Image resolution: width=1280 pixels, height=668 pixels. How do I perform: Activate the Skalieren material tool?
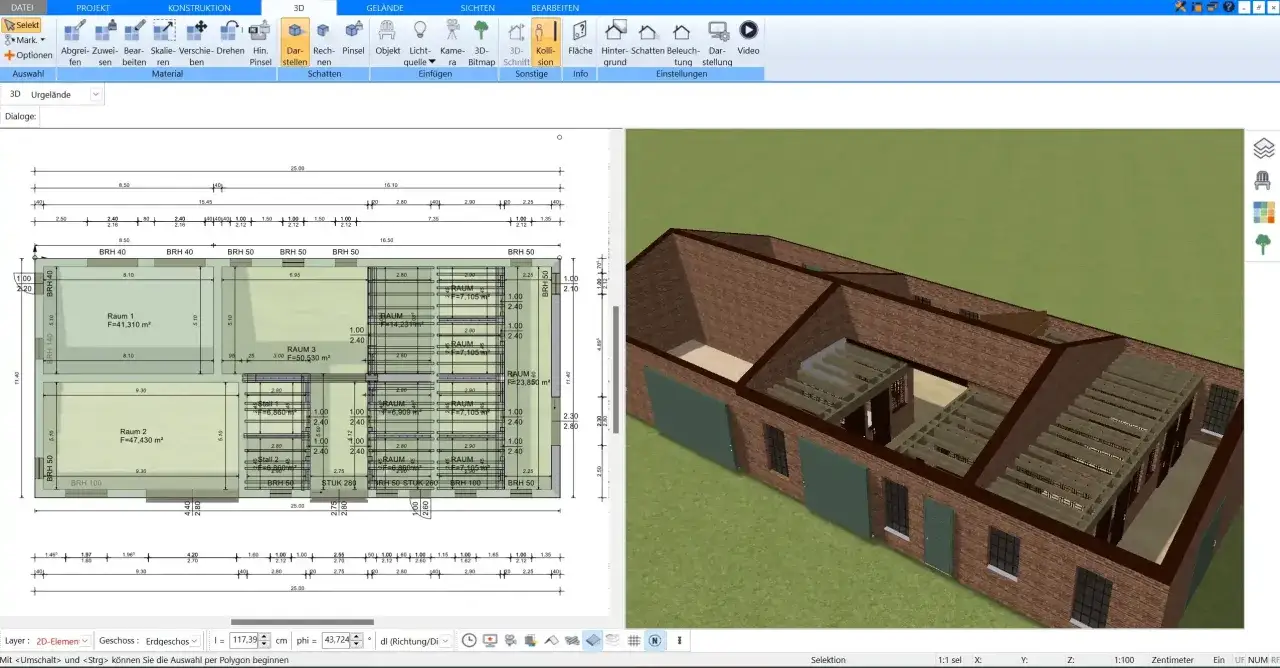(x=165, y=42)
